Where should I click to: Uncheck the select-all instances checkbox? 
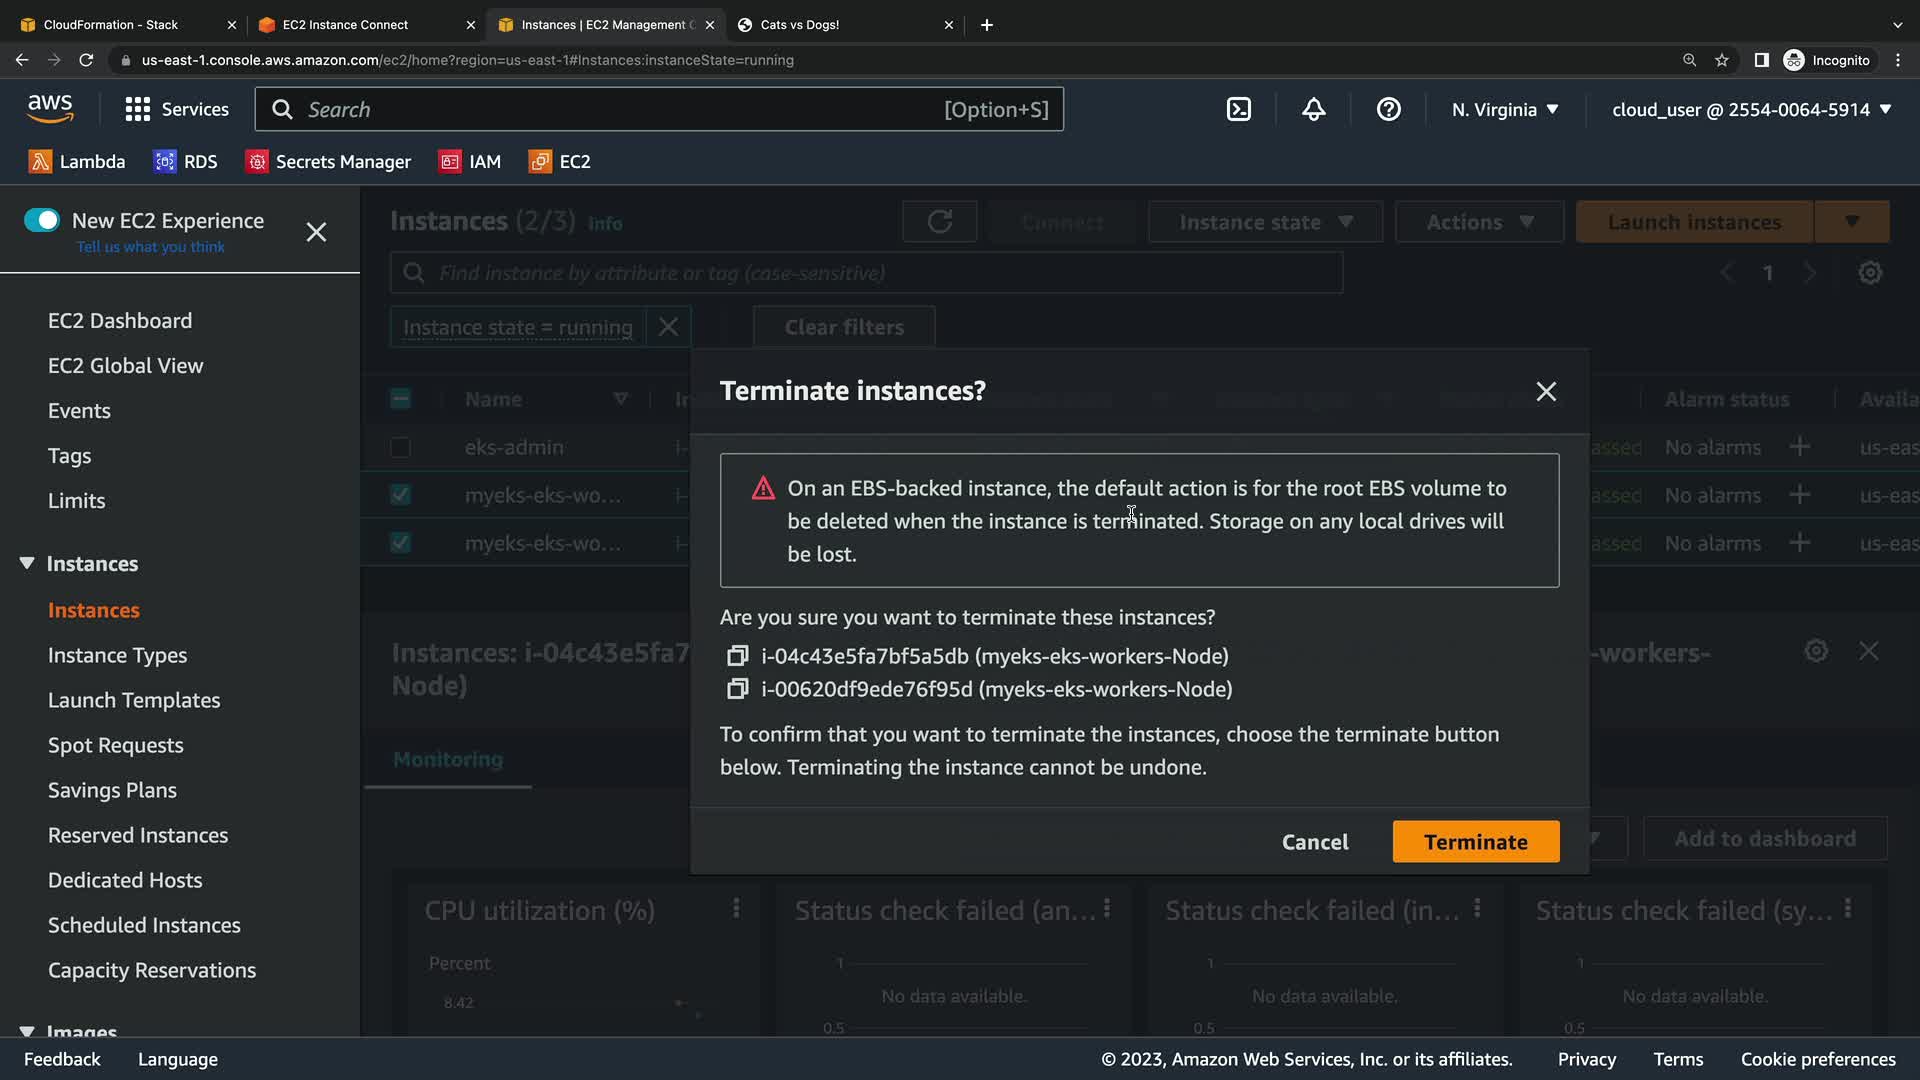(400, 399)
